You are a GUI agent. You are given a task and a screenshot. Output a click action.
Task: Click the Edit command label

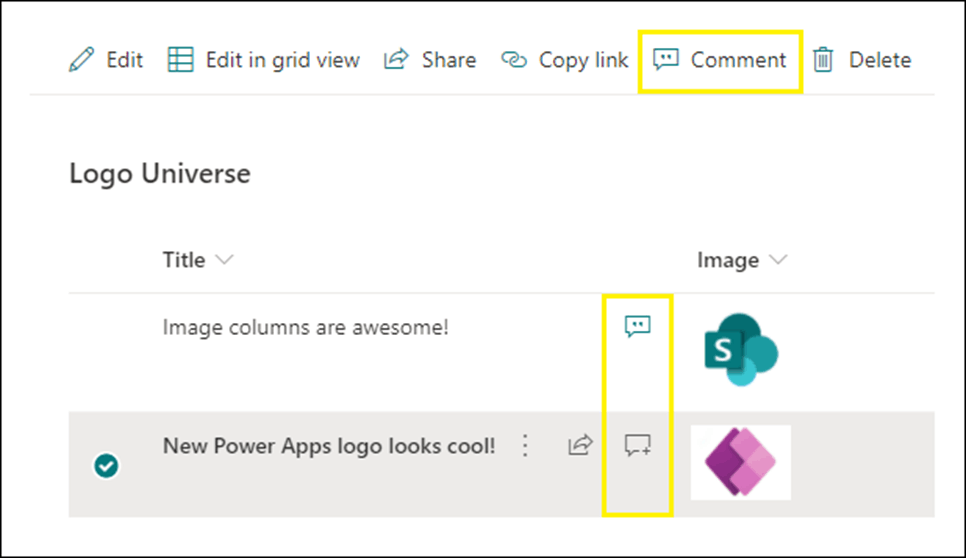point(124,60)
